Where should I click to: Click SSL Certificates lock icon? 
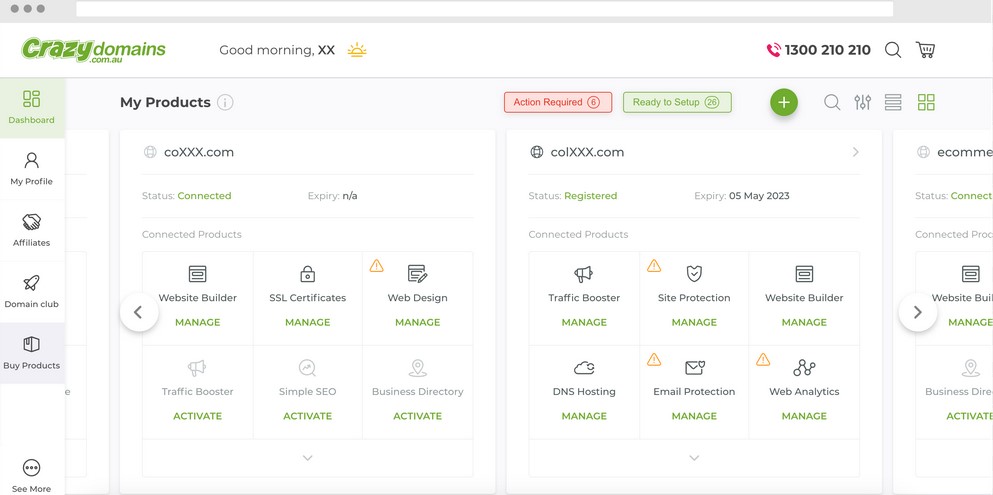308,274
